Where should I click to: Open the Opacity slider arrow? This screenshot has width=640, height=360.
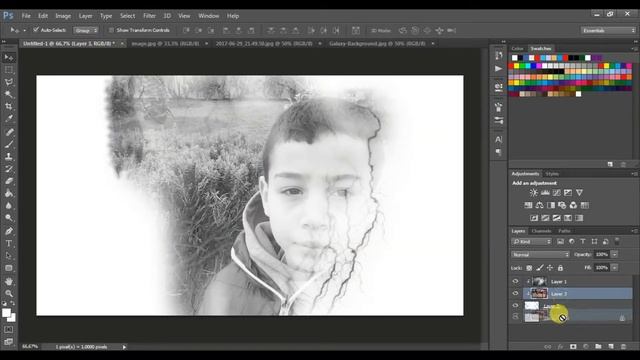coord(614,254)
